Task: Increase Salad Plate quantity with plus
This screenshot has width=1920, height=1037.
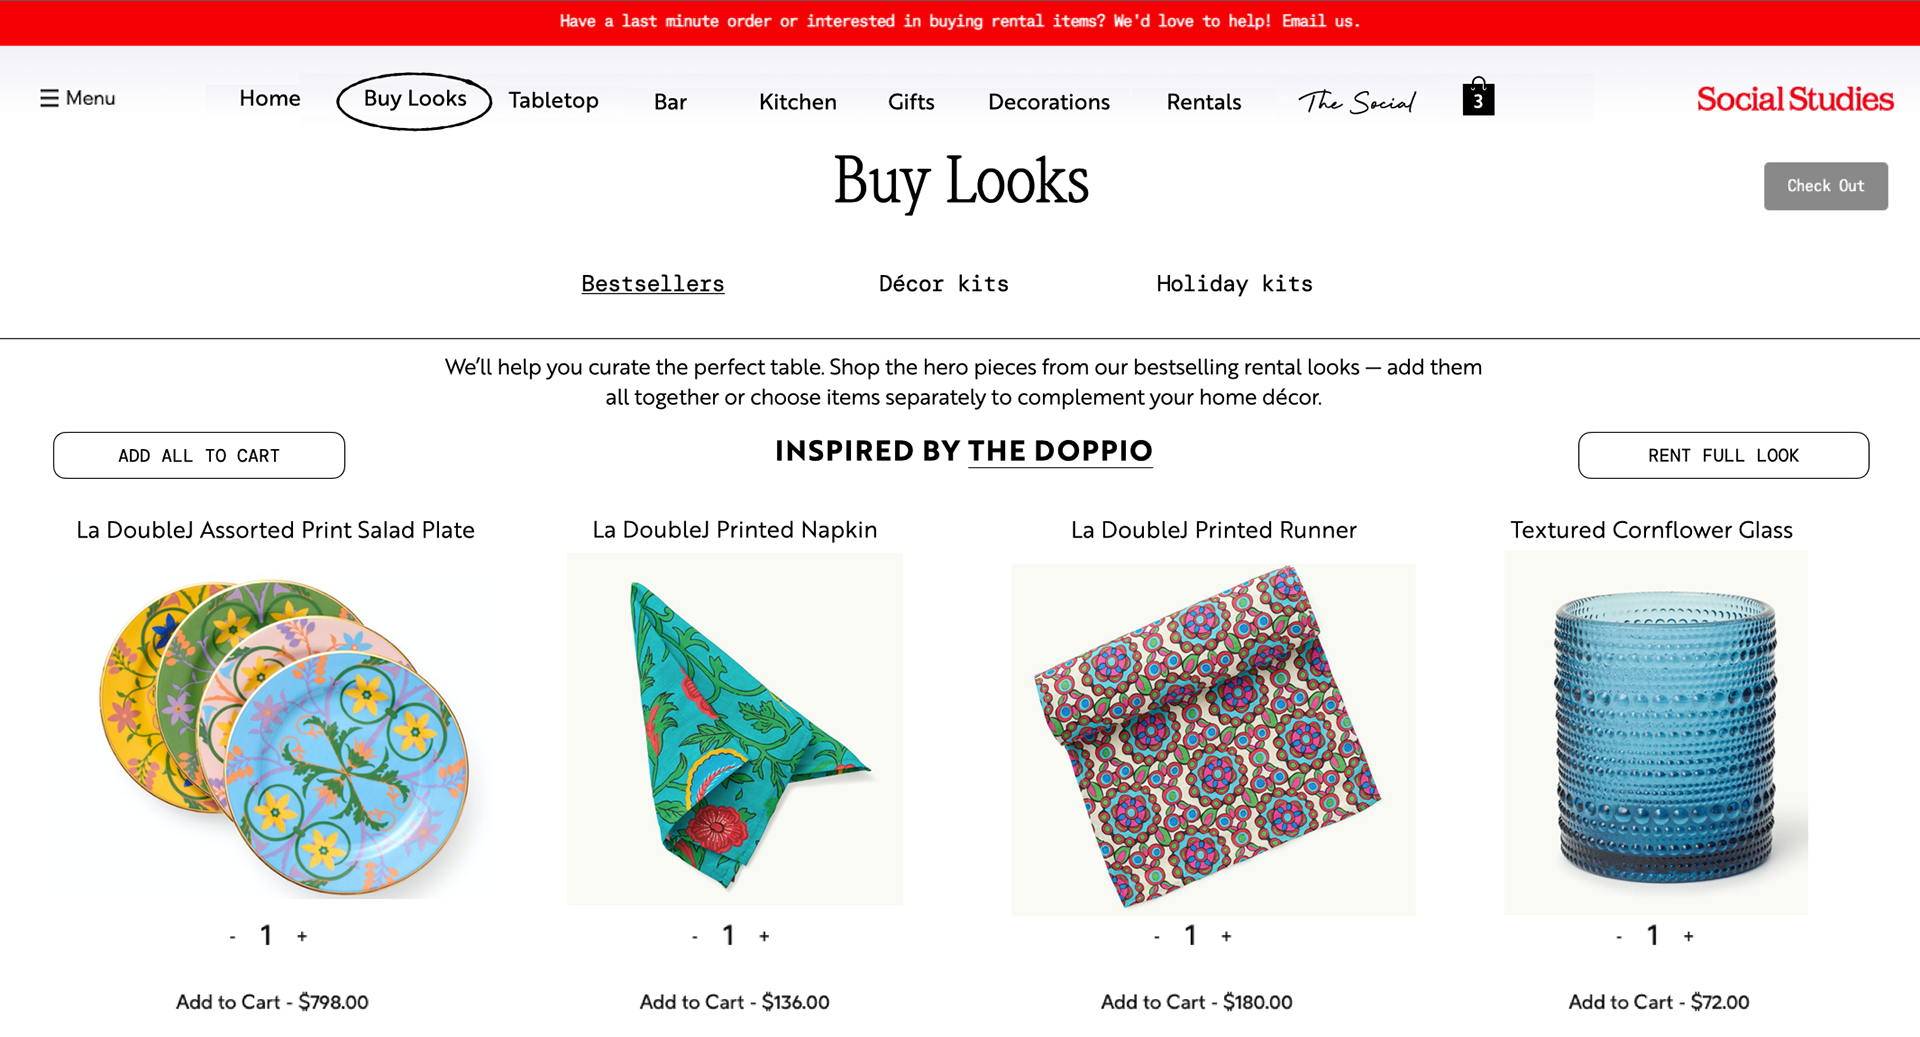Action: [x=302, y=936]
